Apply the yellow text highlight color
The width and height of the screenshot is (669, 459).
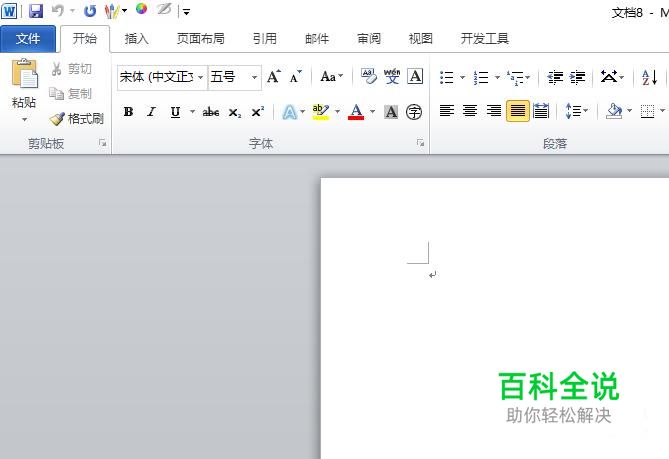click(x=321, y=112)
